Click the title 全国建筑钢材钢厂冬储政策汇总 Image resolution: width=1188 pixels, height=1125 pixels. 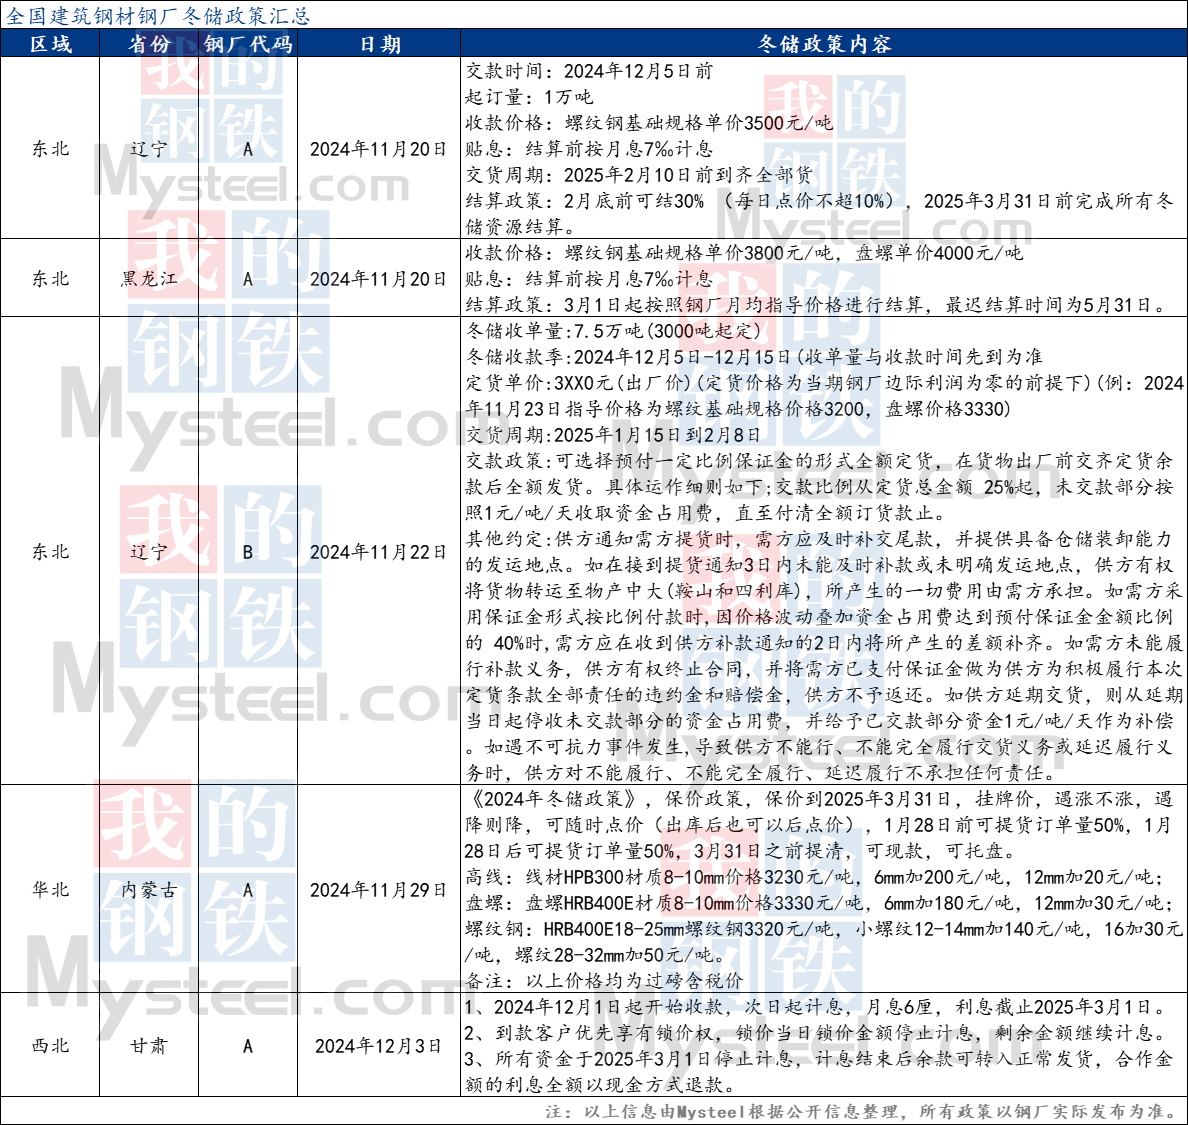tap(158, 15)
